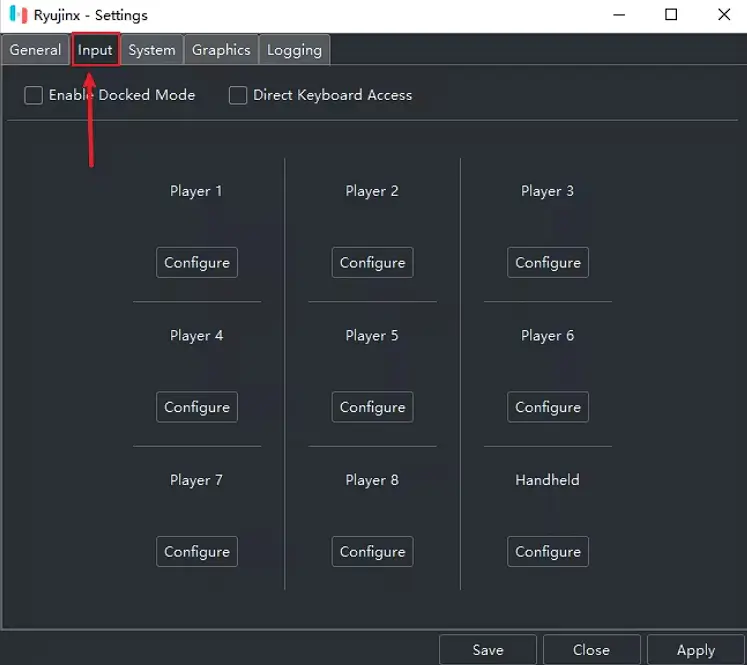Open the Logging tab
The image size is (747, 665).
[x=294, y=50]
